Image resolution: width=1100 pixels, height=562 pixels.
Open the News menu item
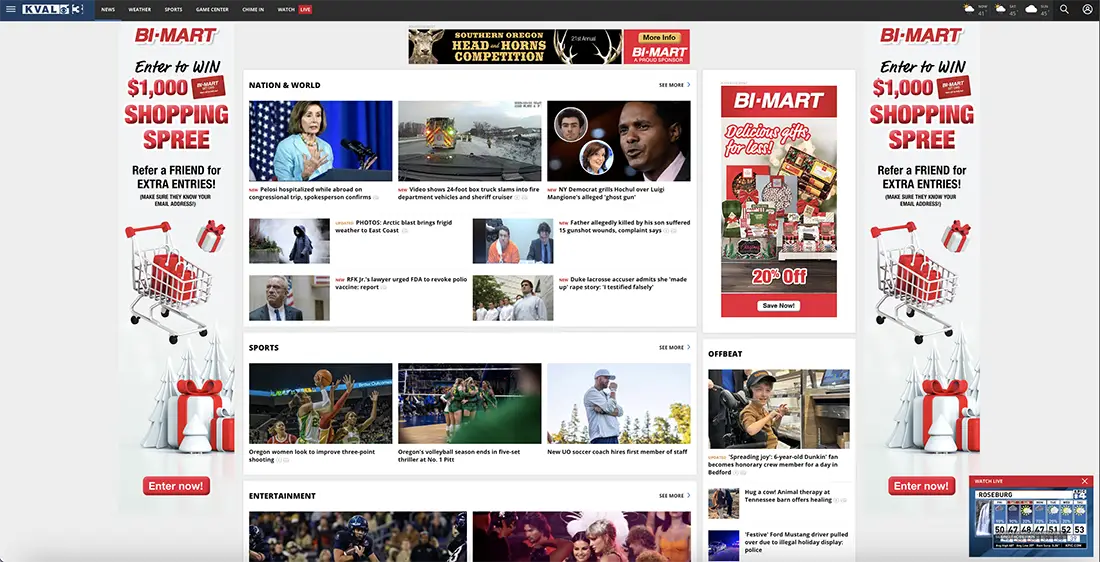pyautogui.click(x=107, y=9)
